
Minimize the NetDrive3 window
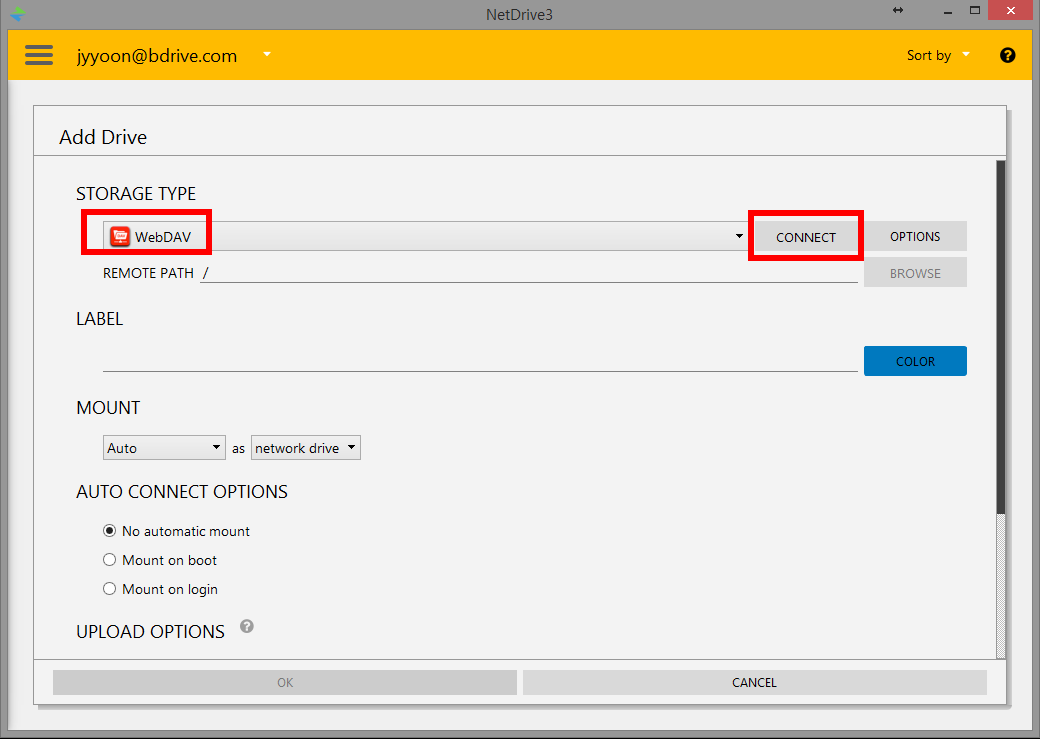[948, 11]
